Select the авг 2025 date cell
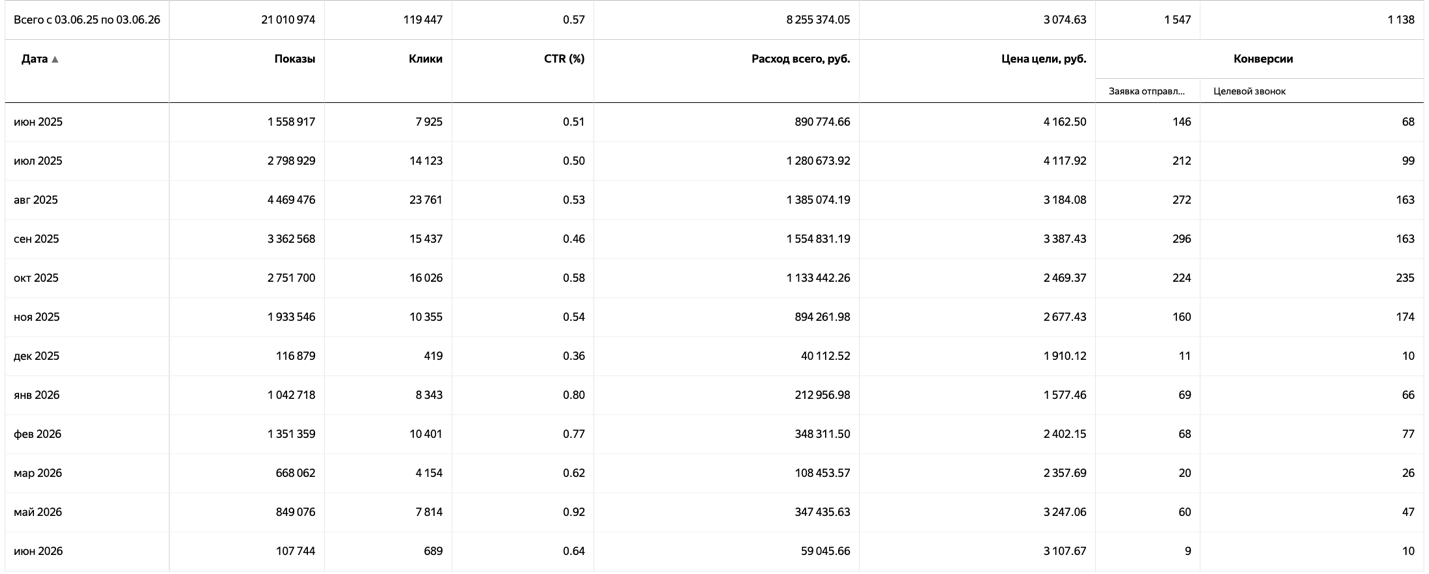1429x574 pixels. pos(36,200)
